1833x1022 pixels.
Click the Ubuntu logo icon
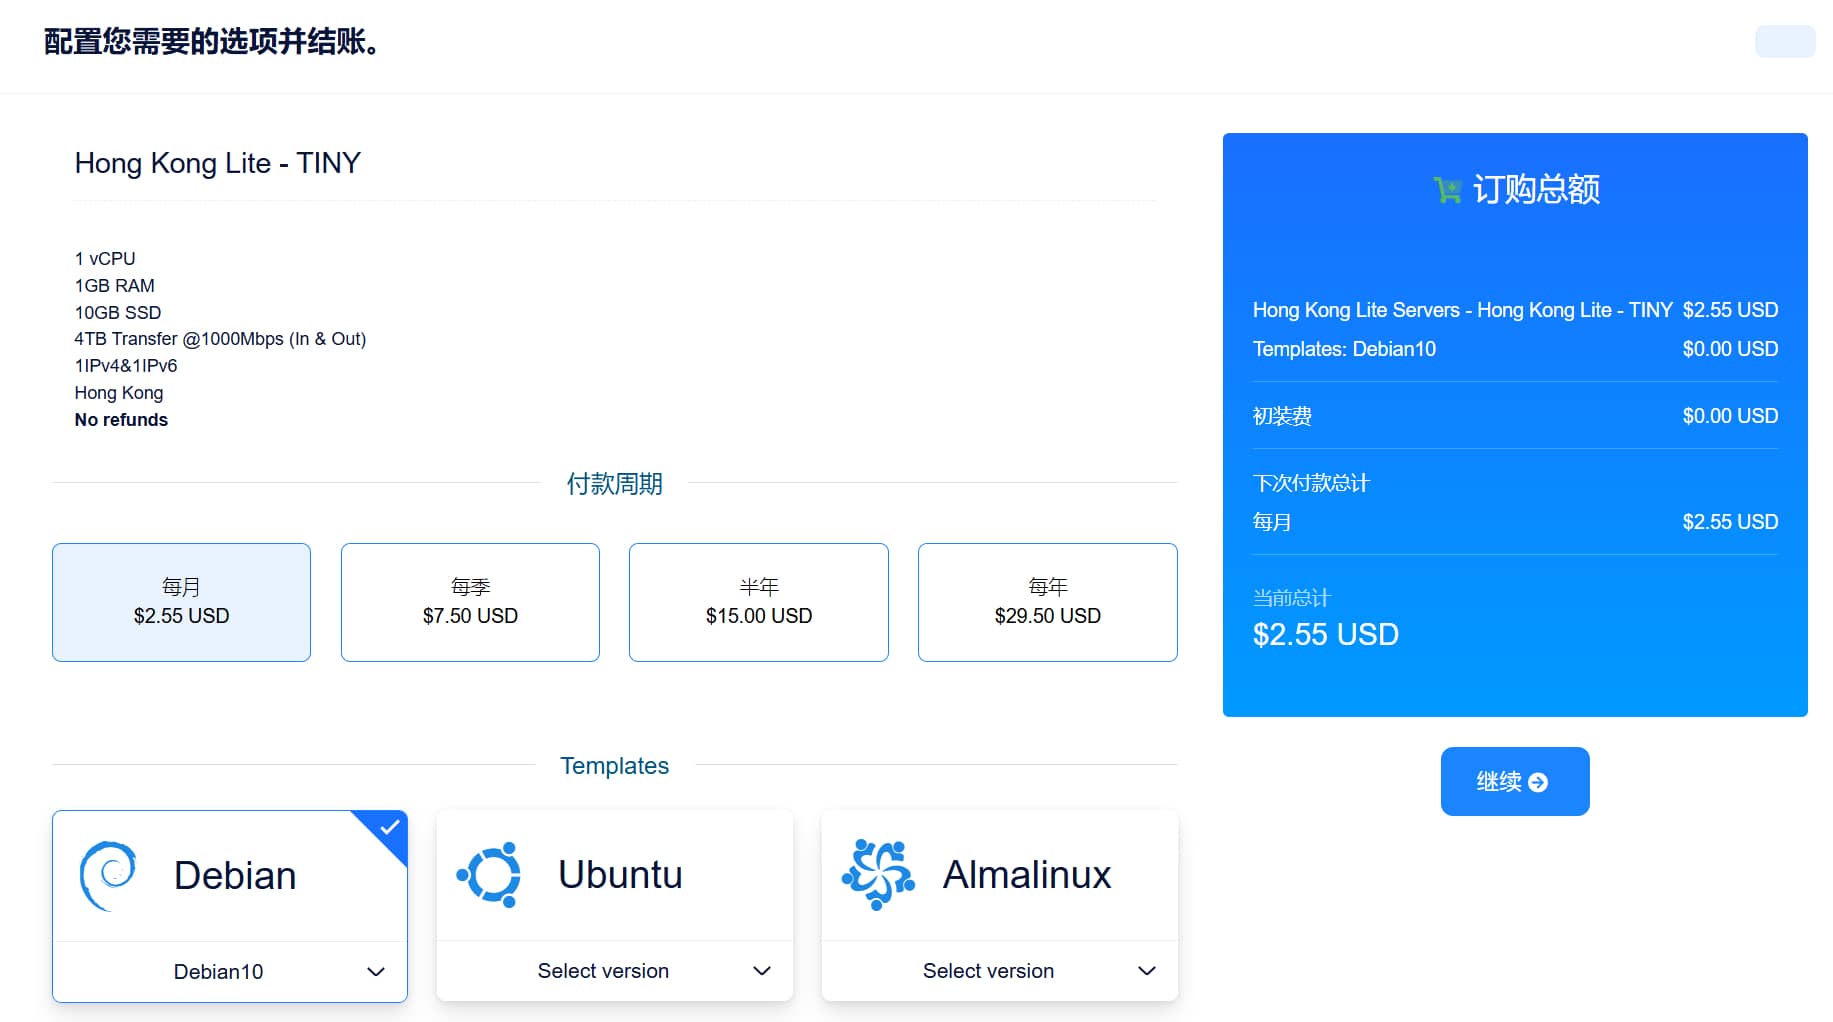point(489,875)
